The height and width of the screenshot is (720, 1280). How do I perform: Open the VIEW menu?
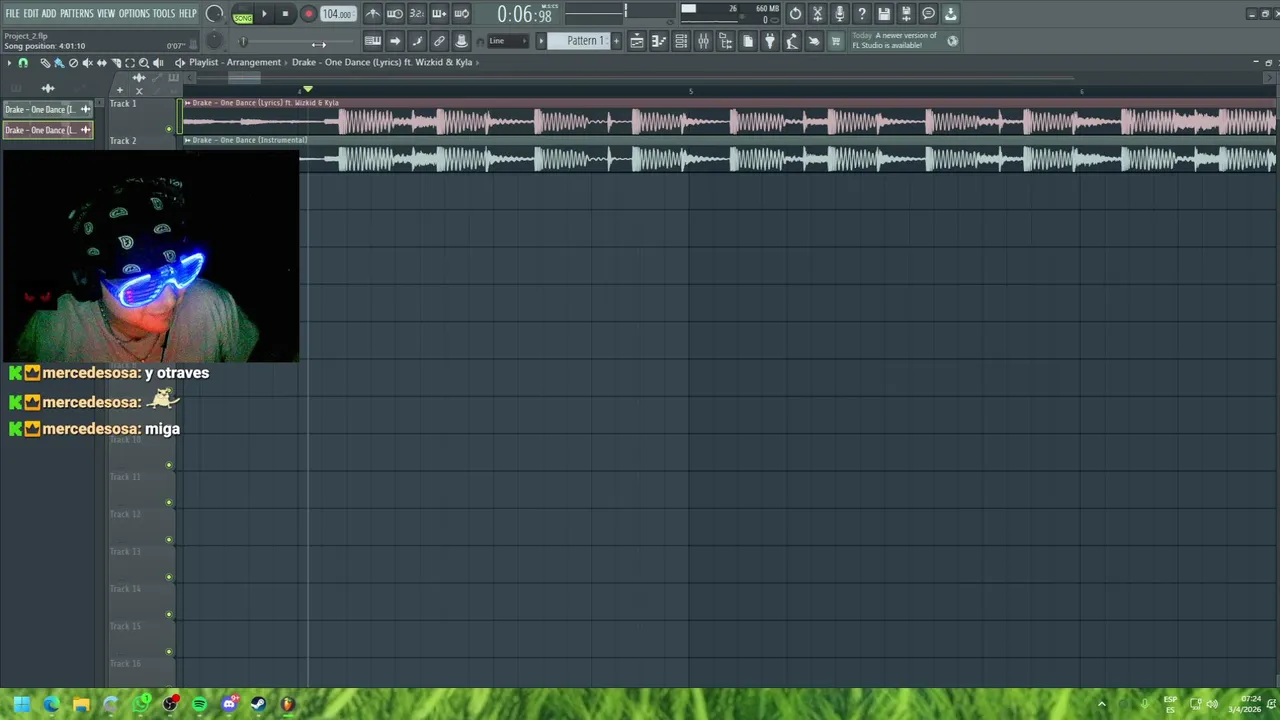[x=106, y=13]
